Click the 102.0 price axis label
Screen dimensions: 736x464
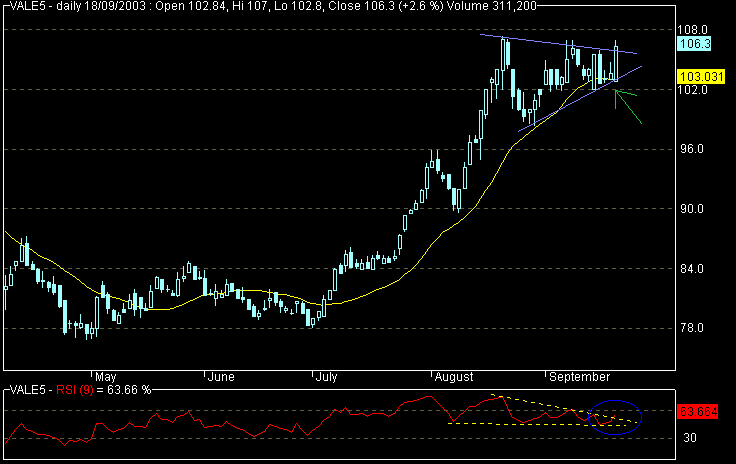(x=692, y=90)
